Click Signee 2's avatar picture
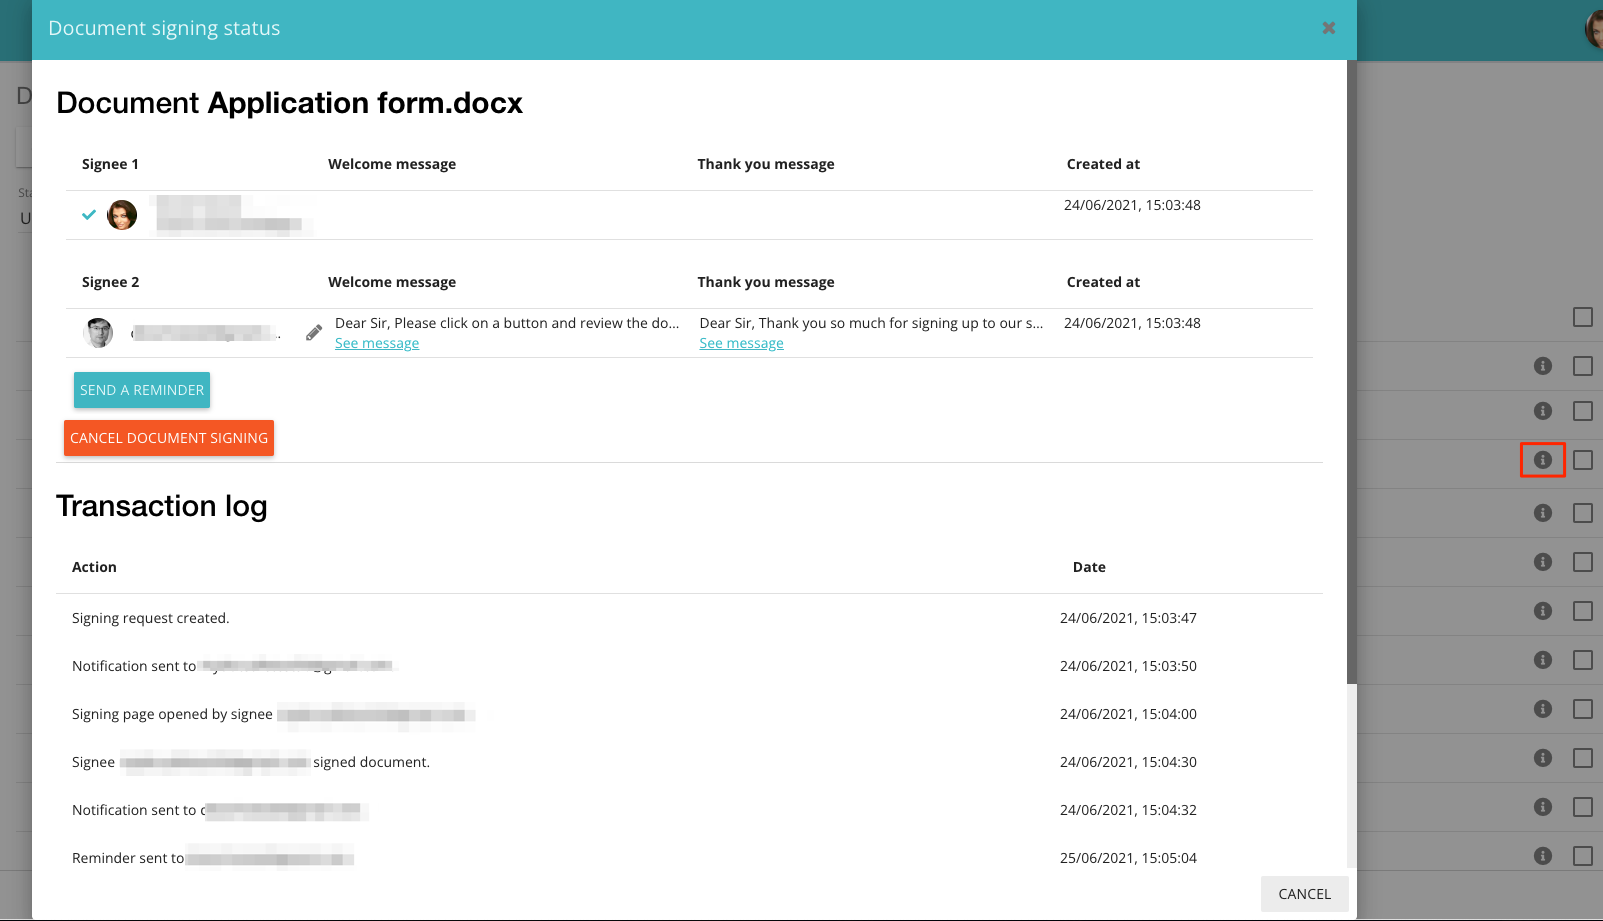 click(x=98, y=333)
